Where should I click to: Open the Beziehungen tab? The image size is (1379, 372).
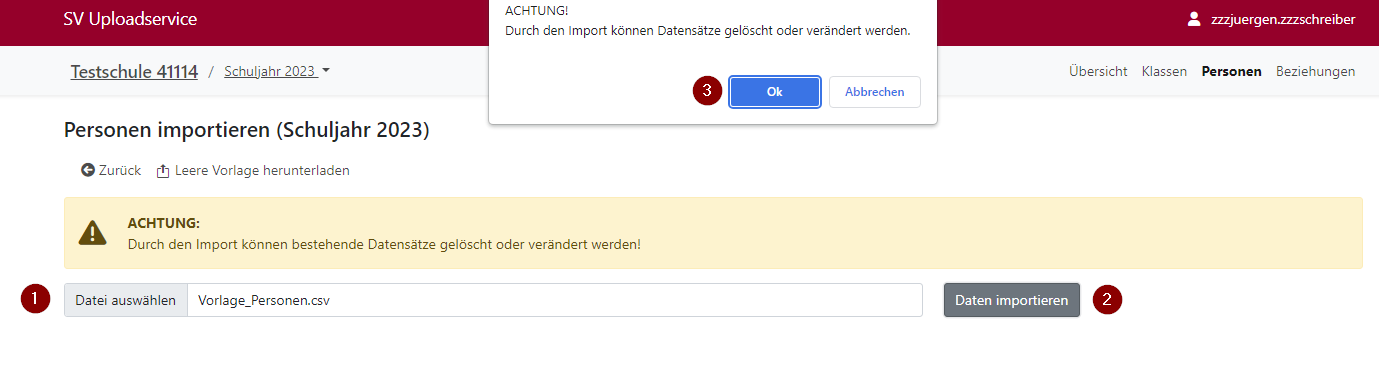[x=1315, y=72]
